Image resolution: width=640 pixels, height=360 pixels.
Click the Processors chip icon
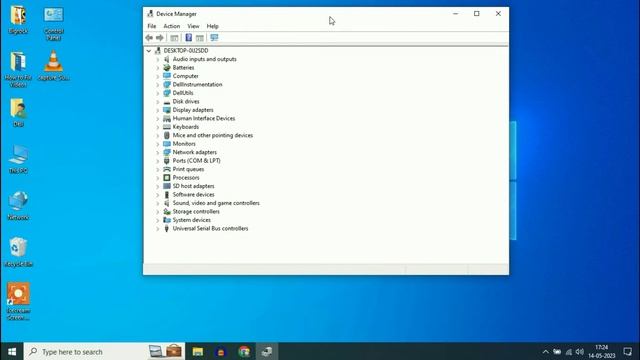167,178
